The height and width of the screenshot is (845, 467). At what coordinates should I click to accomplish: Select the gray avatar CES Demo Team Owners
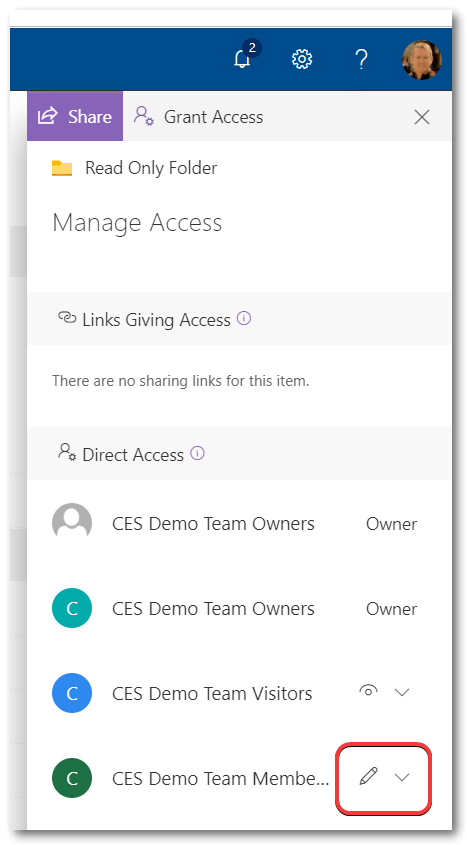[x=72, y=523]
